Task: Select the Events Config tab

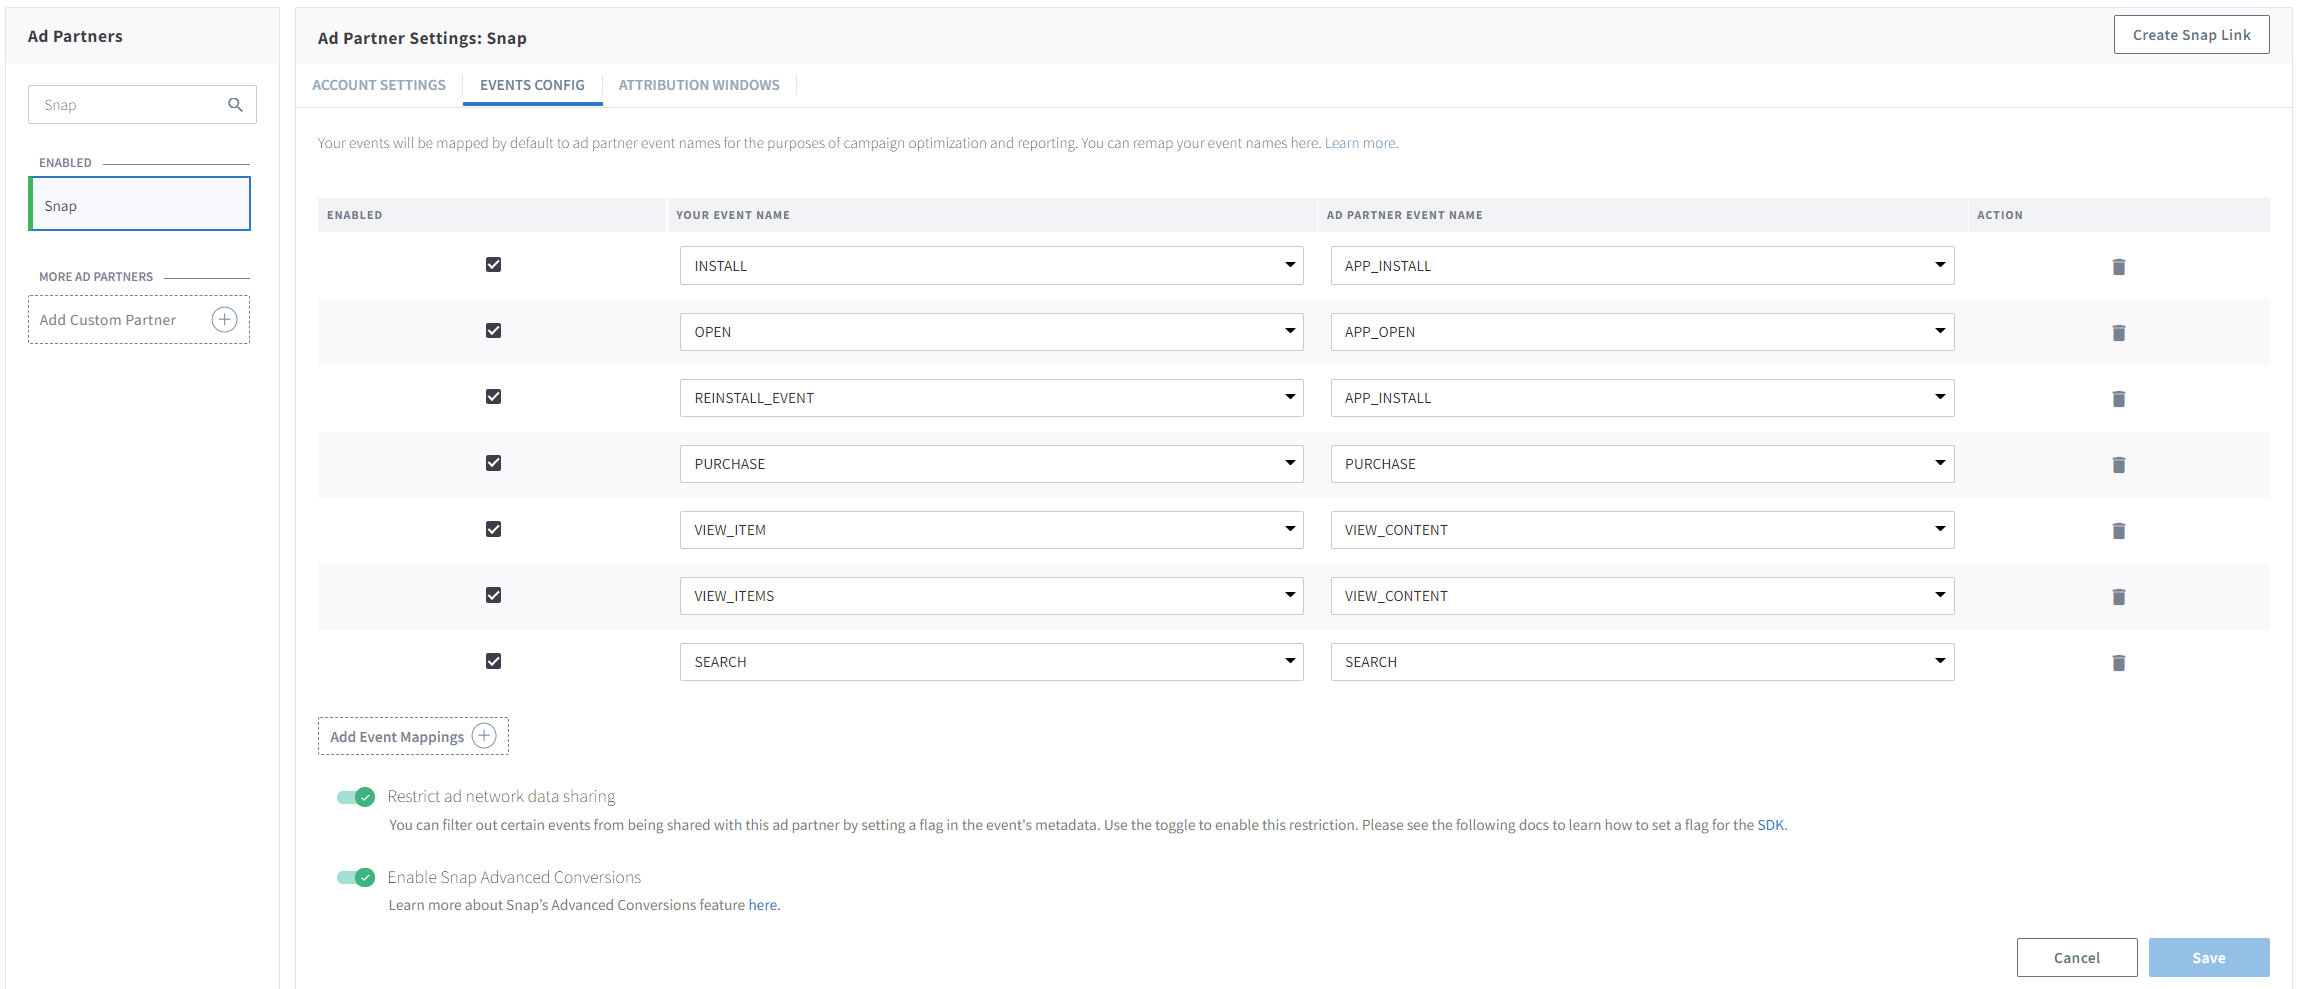Action: (x=532, y=85)
